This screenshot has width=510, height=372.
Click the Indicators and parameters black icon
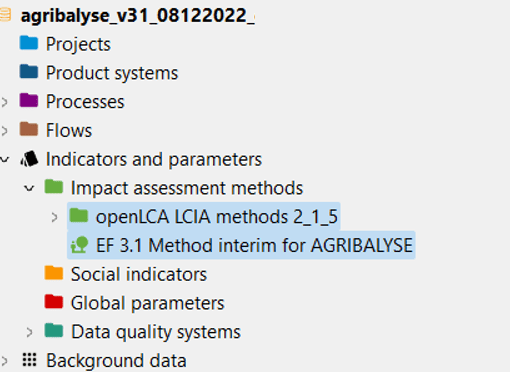29,159
